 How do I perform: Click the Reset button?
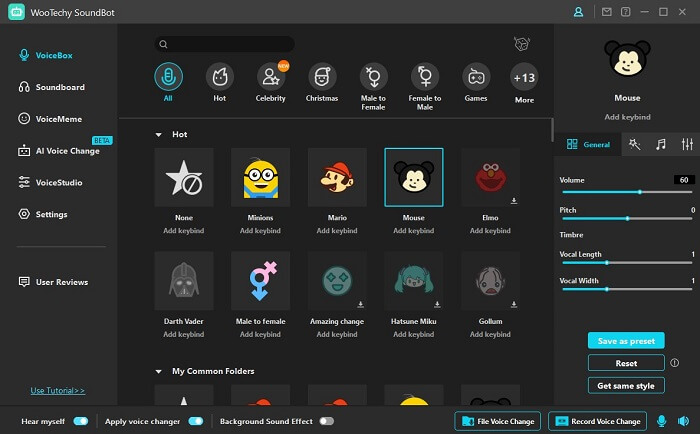coord(626,363)
